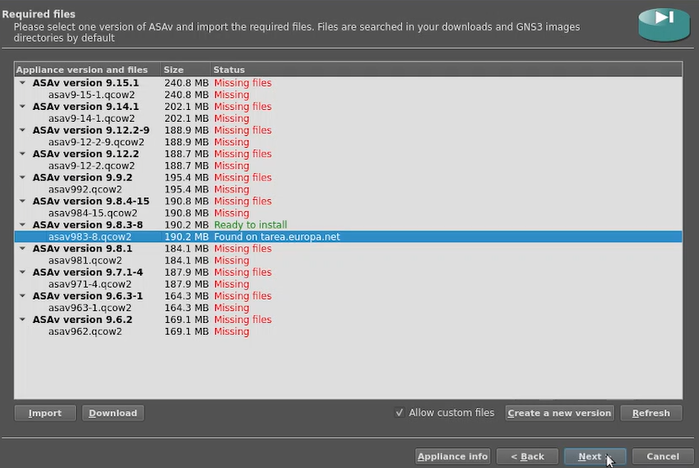This screenshot has height=468, width=699.
Task: Sort by the Status column header
Action: click(x=446, y=70)
